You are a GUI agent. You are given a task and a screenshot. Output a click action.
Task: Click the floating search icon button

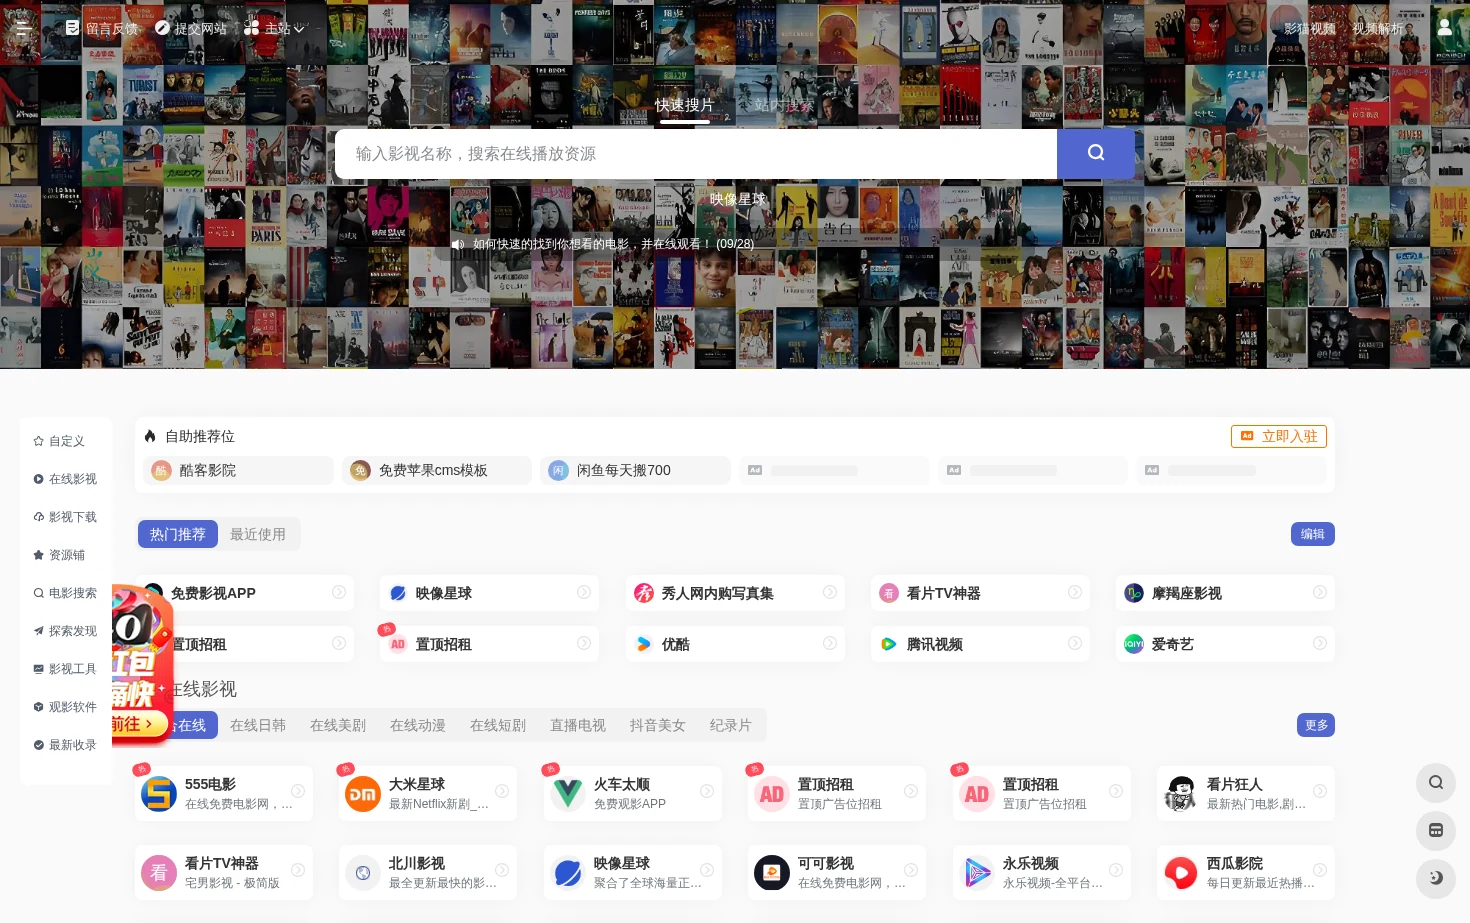click(1436, 782)
